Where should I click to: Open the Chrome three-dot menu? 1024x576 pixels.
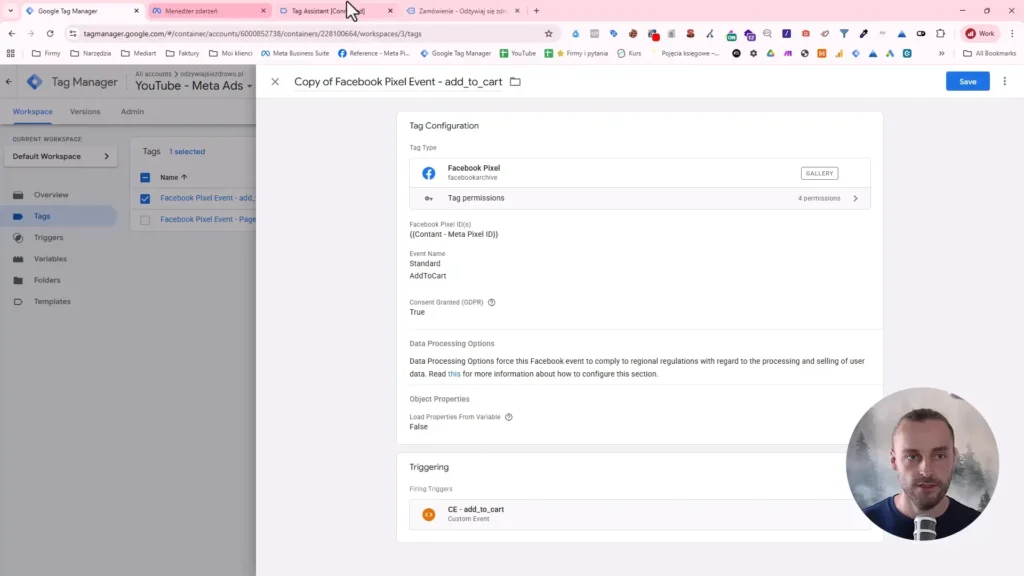pyautogui.click(x=1012, y=33)
